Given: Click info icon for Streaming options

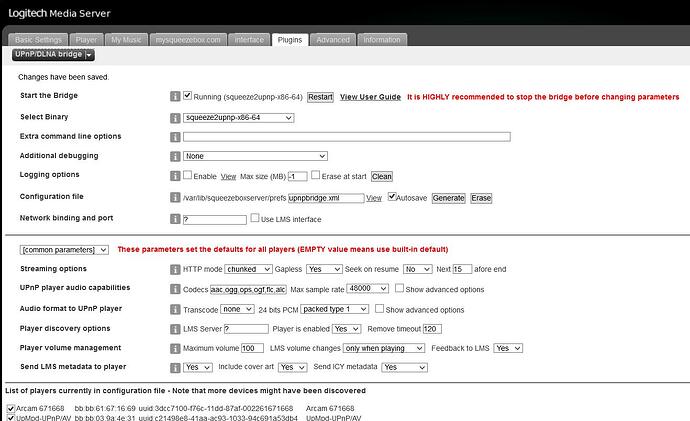Looking at the screenshot, I should (175, 269).
